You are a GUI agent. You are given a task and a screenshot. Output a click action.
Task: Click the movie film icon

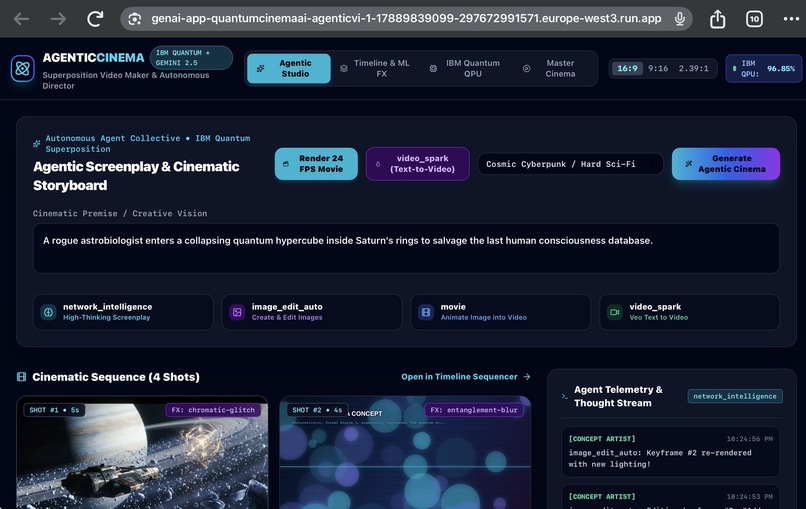pyautogui.click(x=426, y=312)
